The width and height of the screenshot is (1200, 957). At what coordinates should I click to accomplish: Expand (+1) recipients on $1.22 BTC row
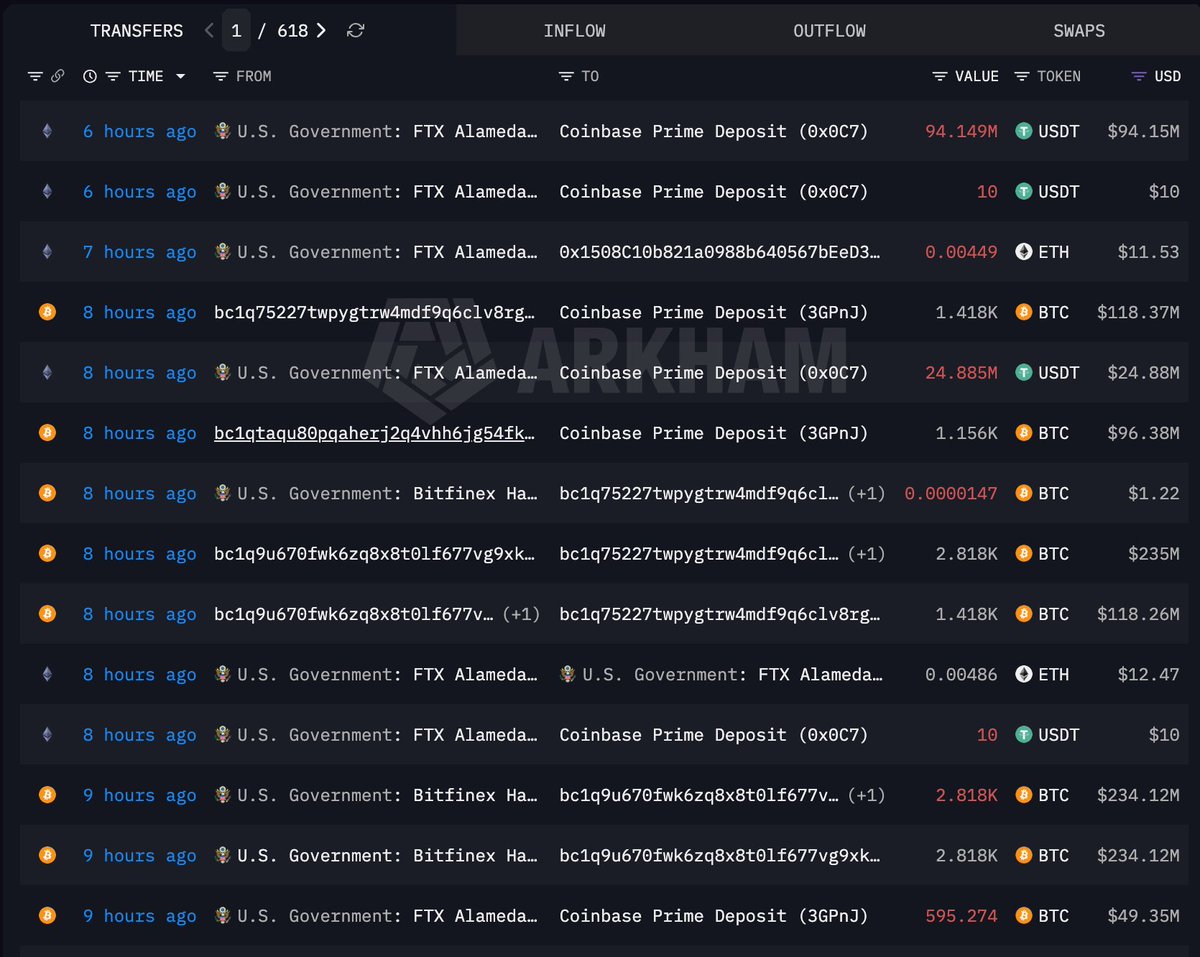(x=866, y=493)
